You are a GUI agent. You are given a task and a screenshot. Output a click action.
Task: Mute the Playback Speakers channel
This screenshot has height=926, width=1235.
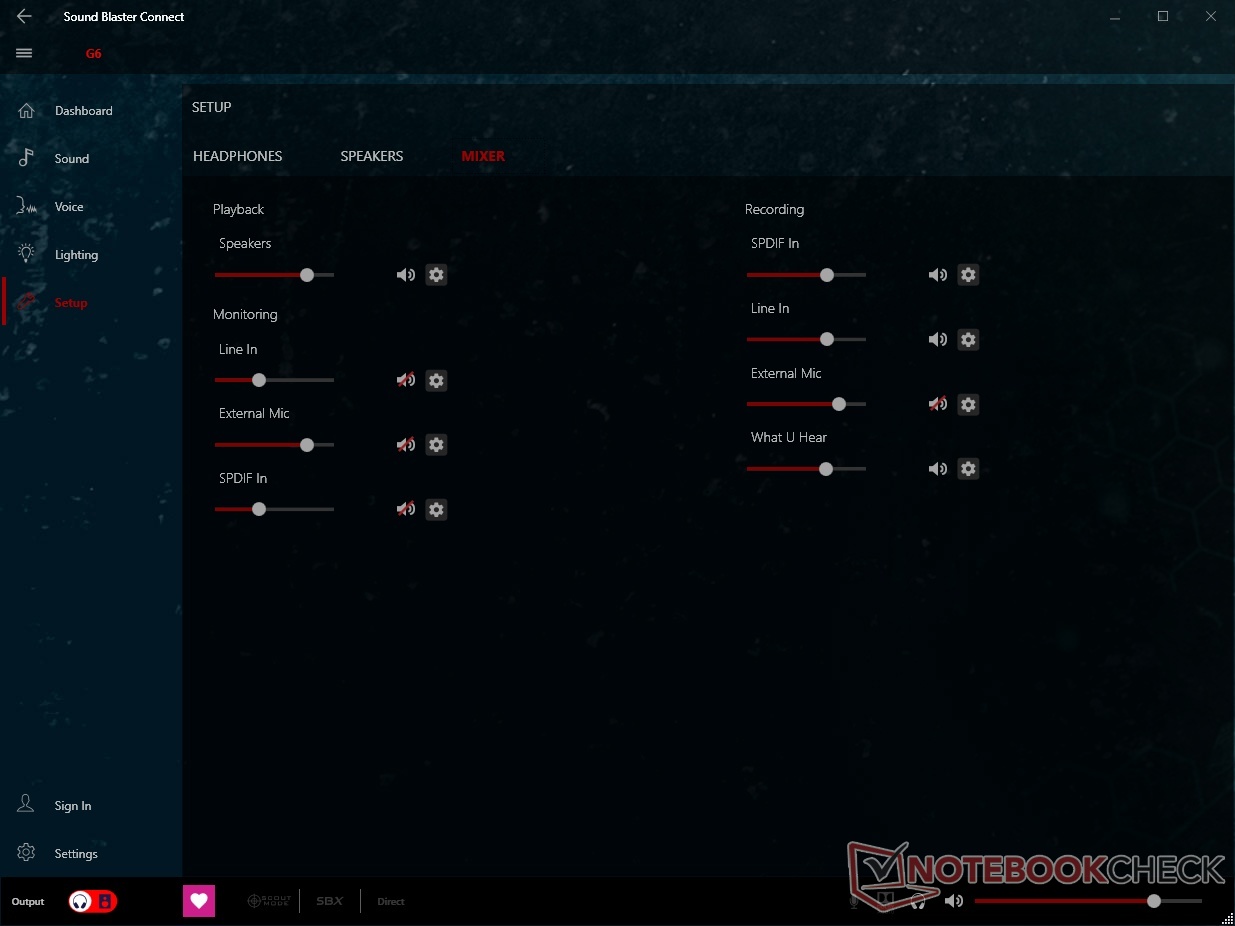405,275
